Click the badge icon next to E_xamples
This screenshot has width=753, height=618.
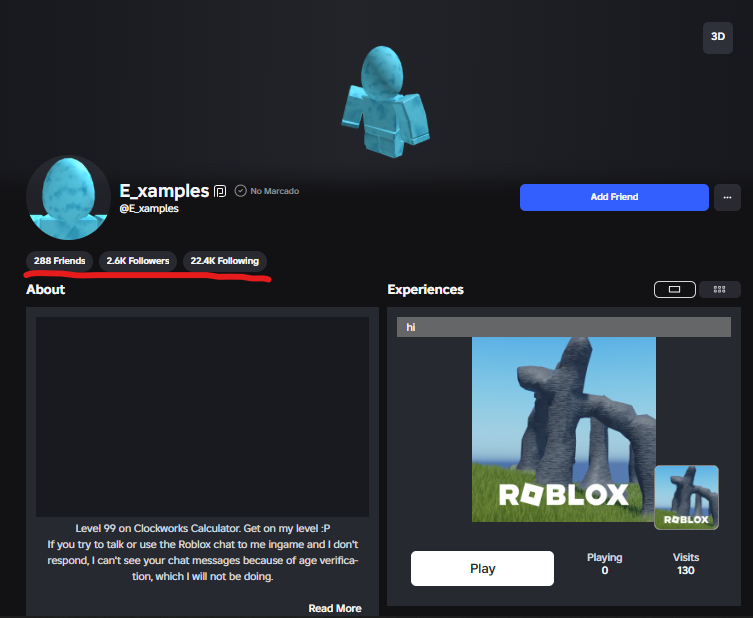(220, 191)
